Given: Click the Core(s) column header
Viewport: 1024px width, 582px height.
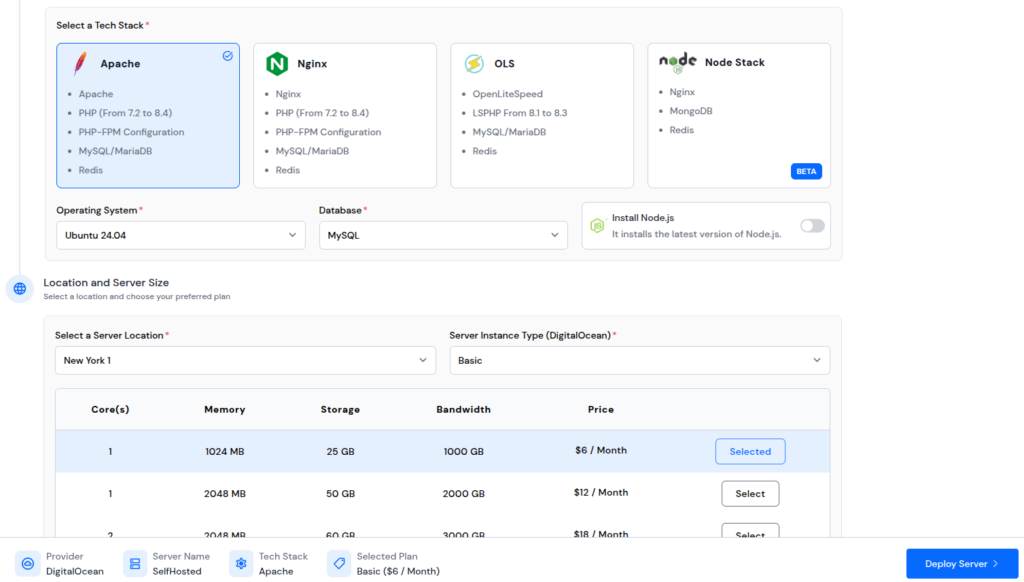Looking at the screenshot, I should point(110,410).
